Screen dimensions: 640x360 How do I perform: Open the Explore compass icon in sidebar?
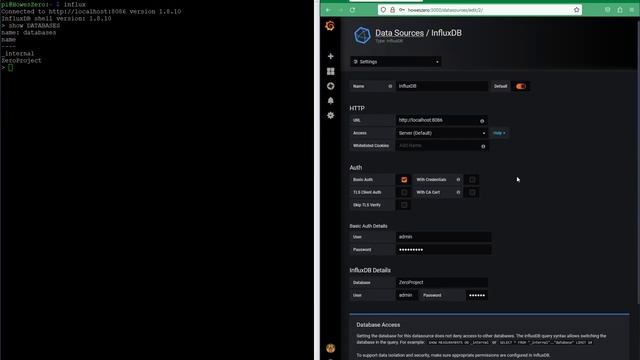point(331,86)
